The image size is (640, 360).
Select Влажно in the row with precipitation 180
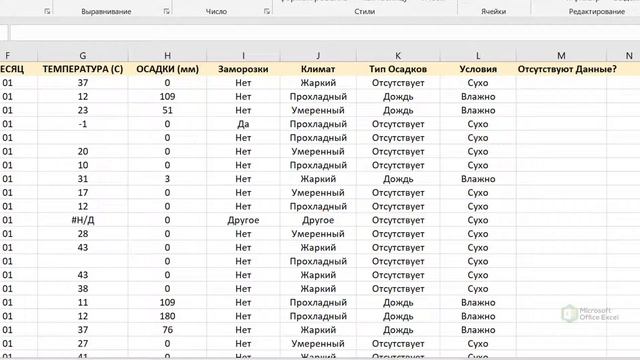pyautogui.click(x=478, y=316)
